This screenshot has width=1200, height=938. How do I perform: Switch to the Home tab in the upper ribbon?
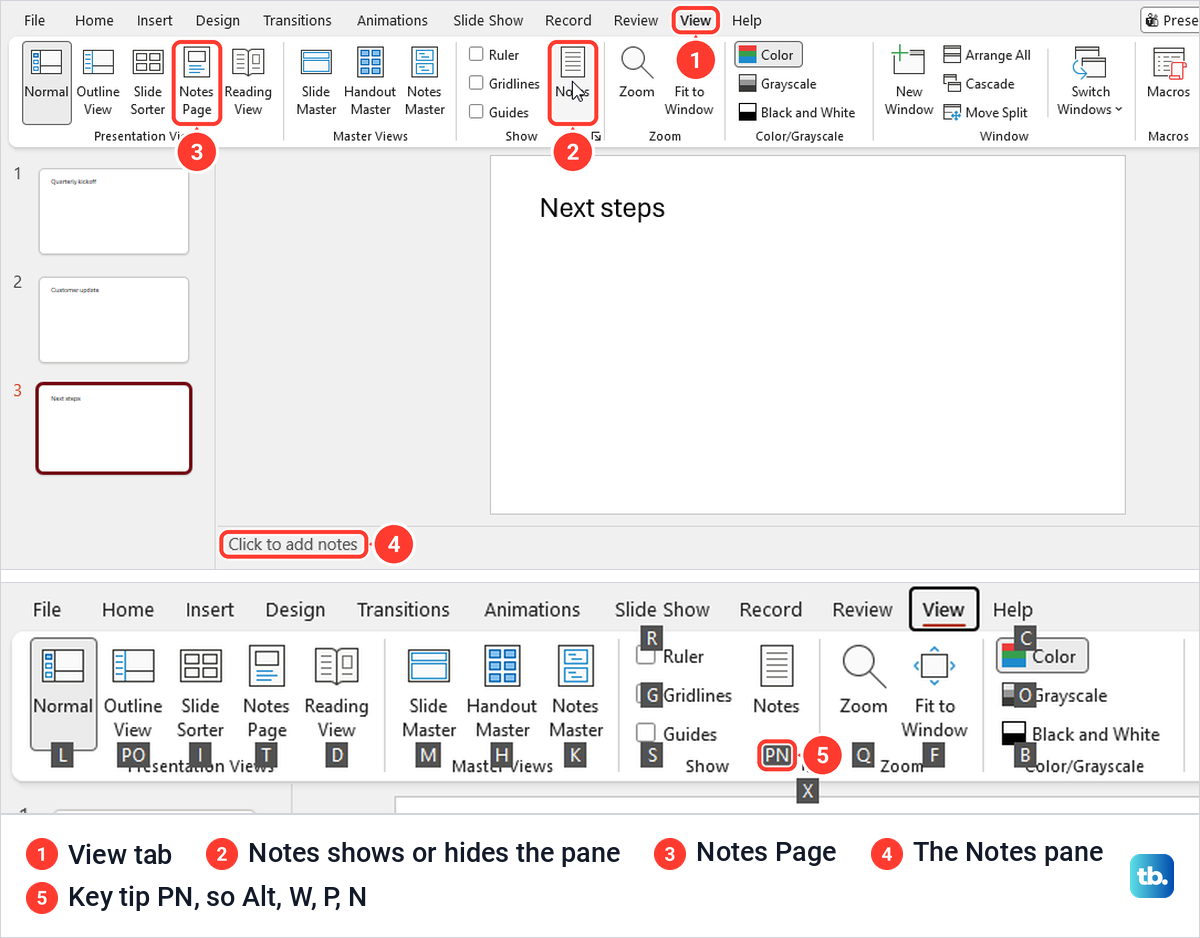(x=94, y=20)
